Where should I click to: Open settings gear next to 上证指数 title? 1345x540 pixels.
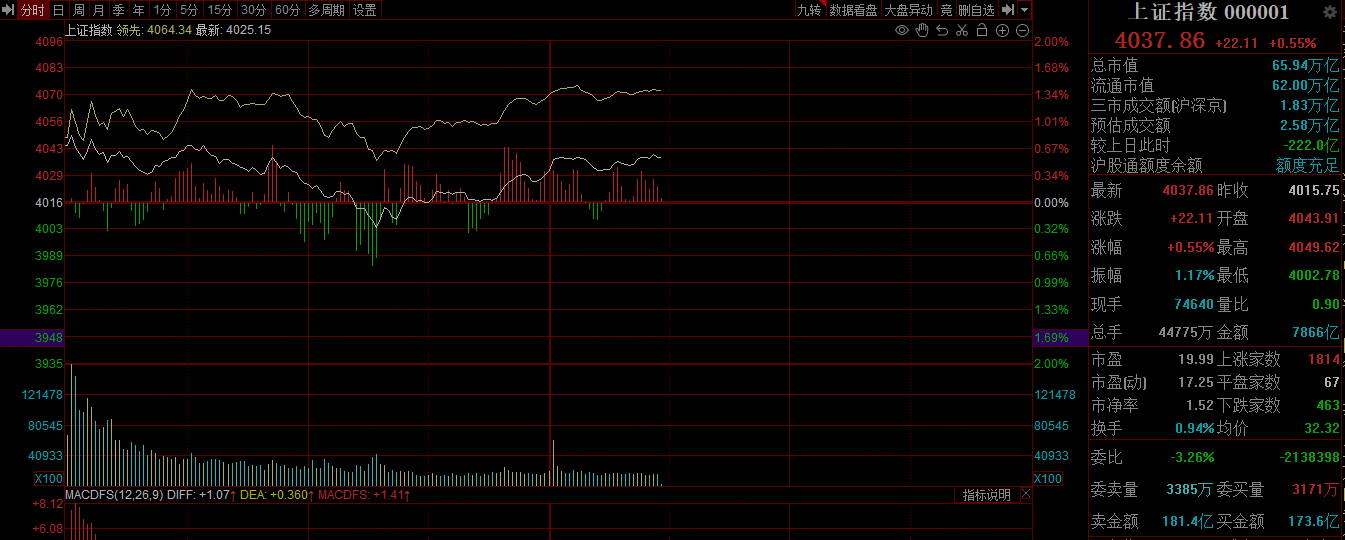[x=1329, y=13]
